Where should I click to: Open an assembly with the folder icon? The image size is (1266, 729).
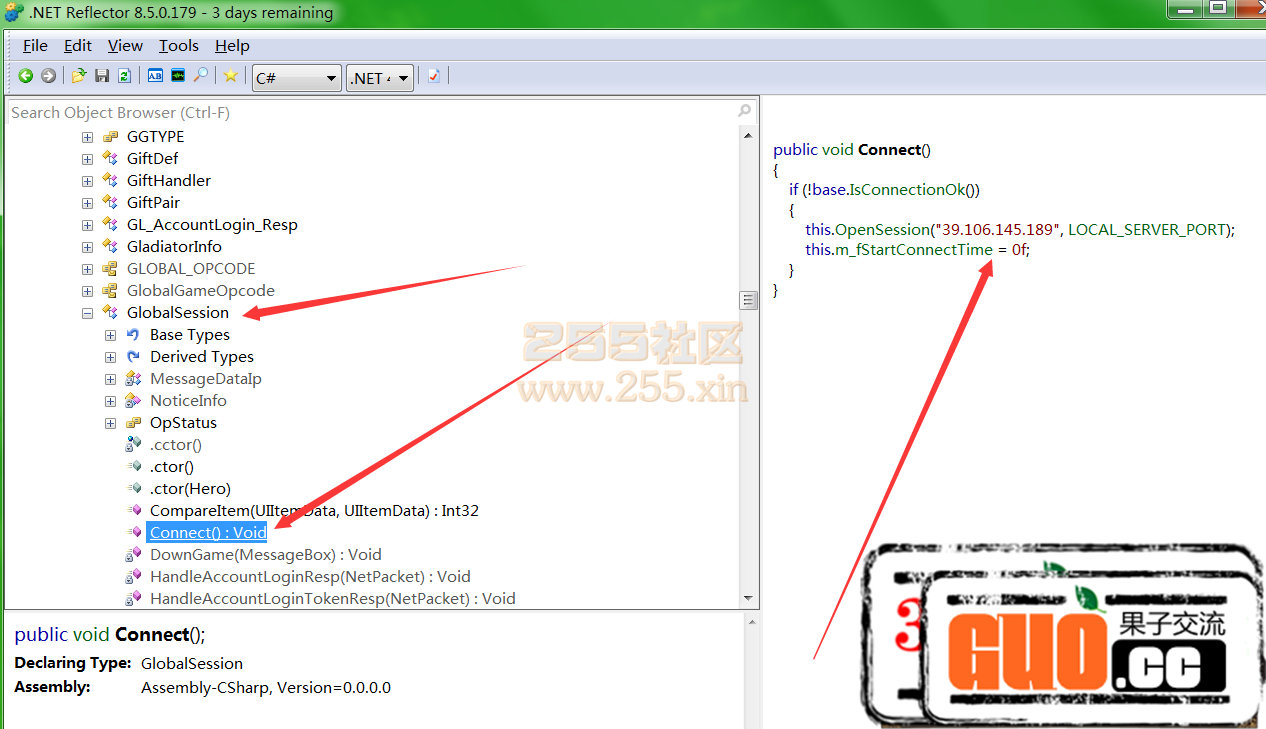tap(79, 76)
